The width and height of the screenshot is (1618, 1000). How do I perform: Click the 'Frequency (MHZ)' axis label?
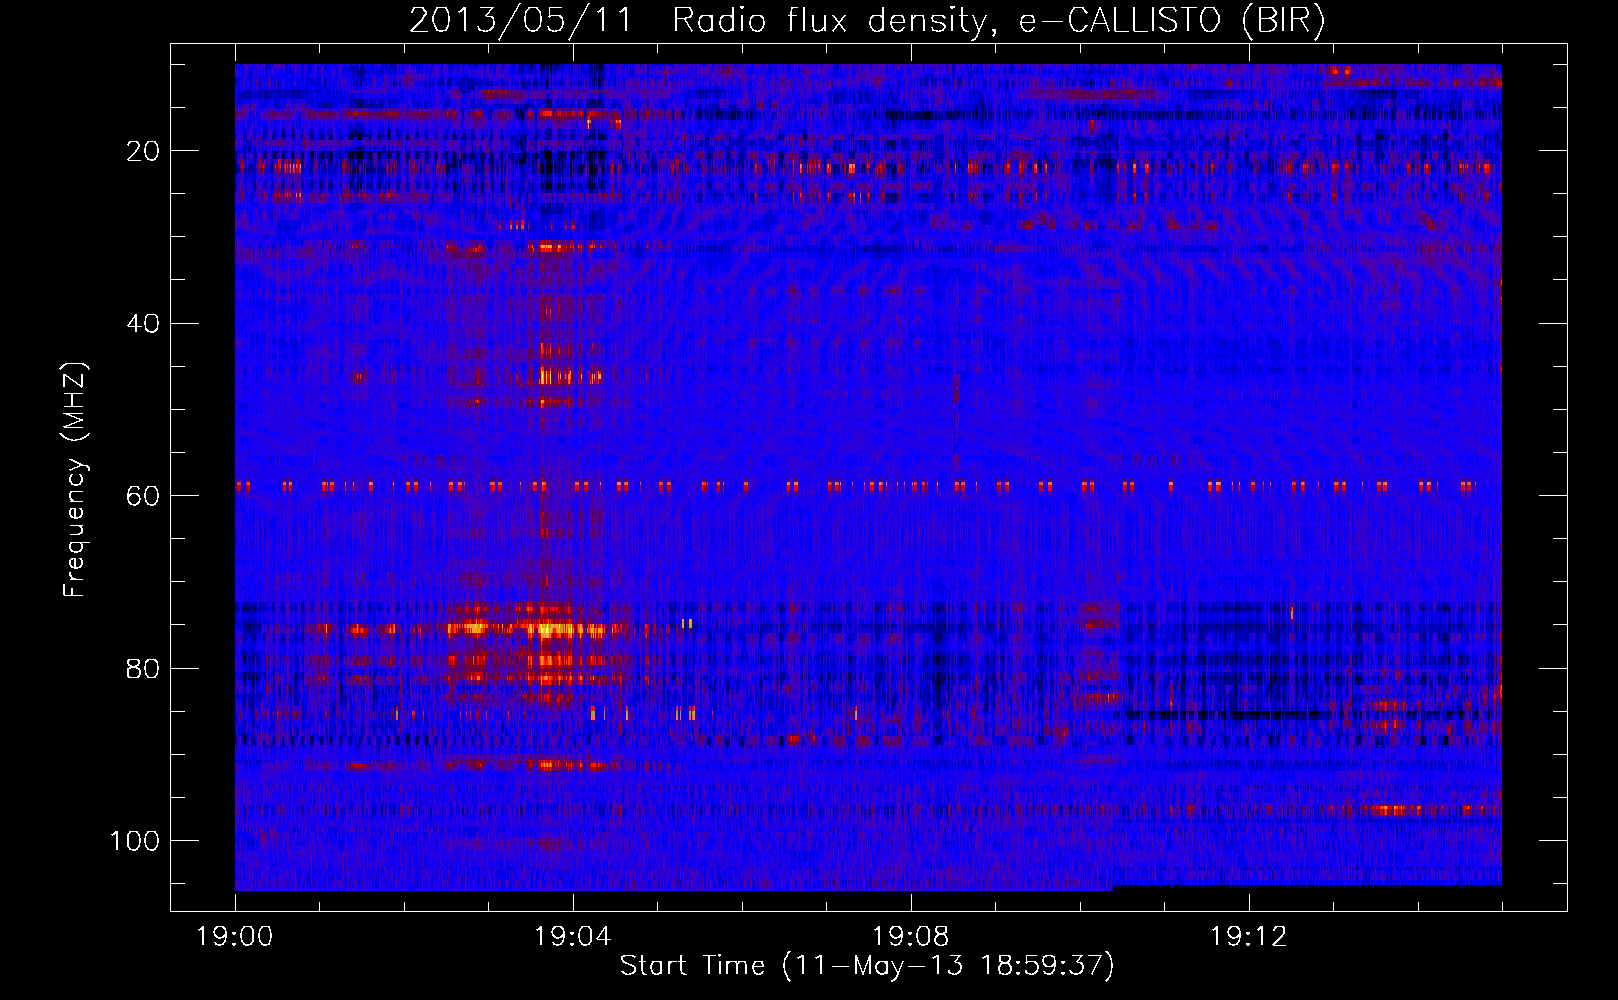(x=75, y=479)
